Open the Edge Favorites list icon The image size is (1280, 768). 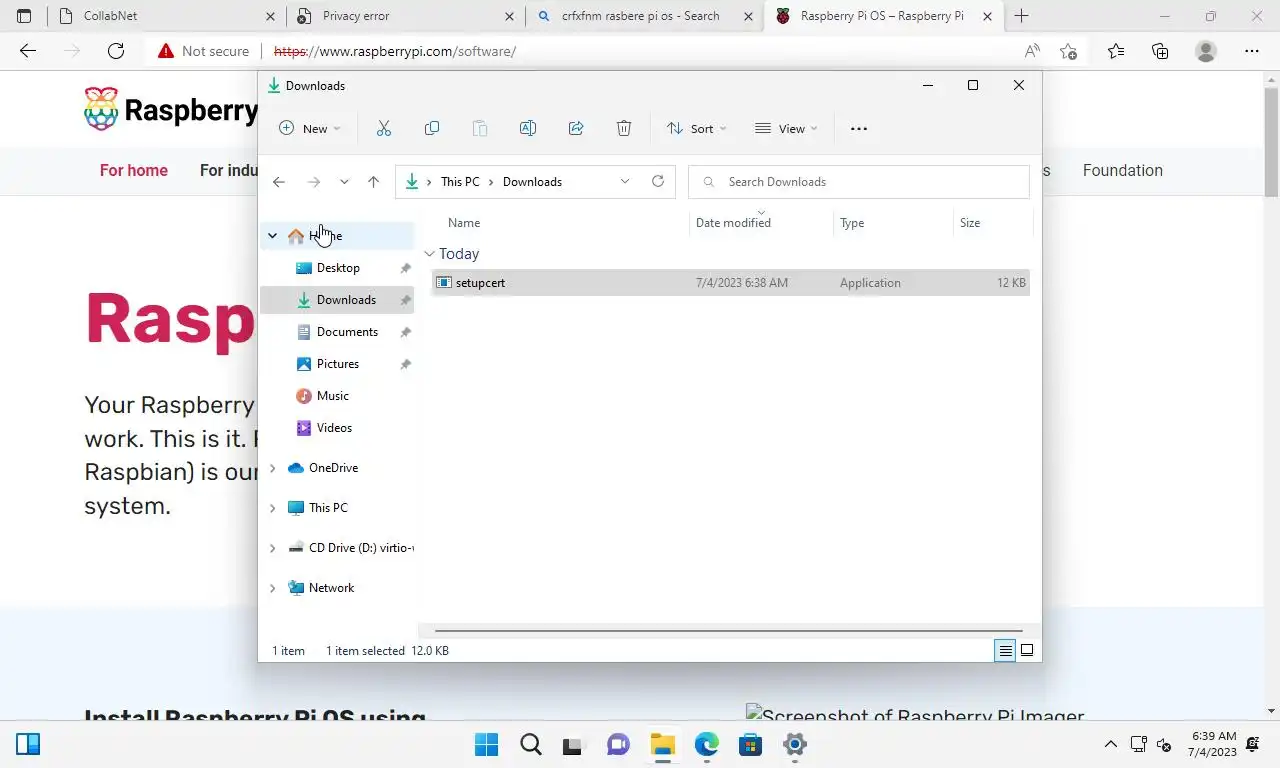point(1115,51)
